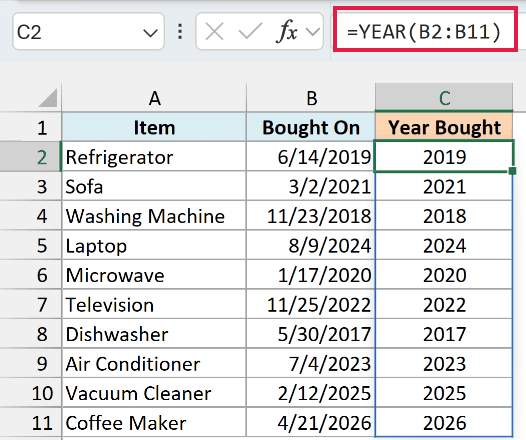Click the date cell 4/21/2026
This screenshot has height=440, width=526.
(311, 423)
